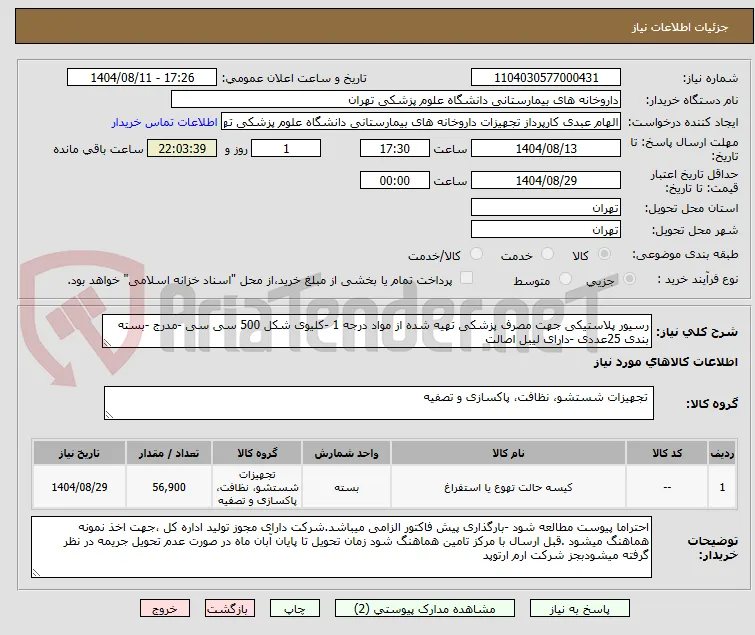Toggle اسناد خزانه اسلامی payment checkbox
The image size is (755, 635).
[x=466, y=278]
